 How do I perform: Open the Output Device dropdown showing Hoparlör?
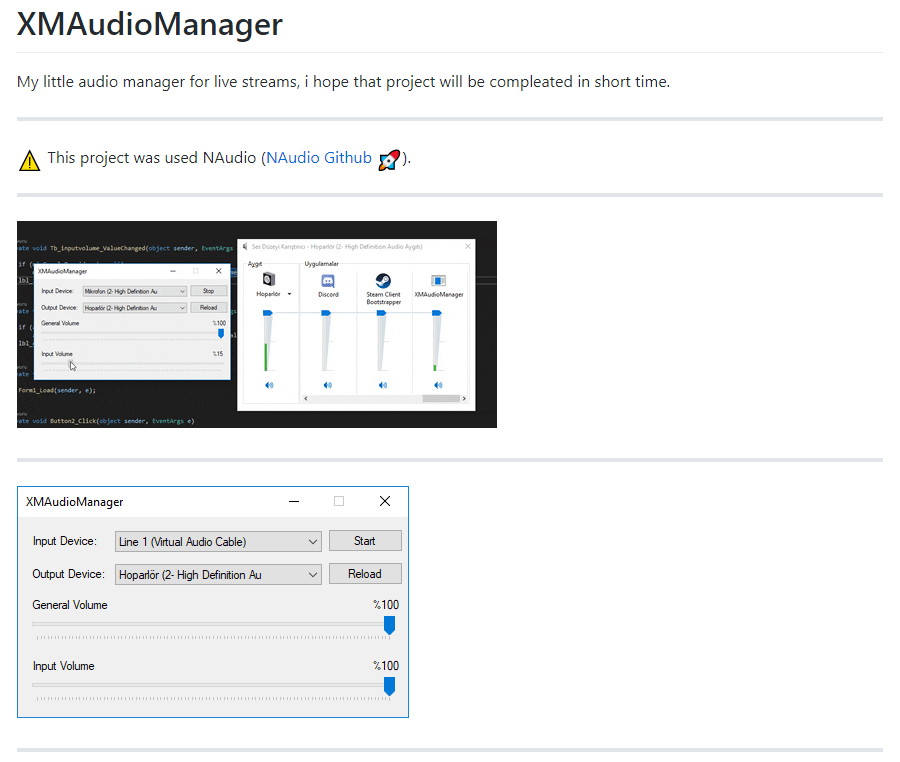(x=218, y=574)
